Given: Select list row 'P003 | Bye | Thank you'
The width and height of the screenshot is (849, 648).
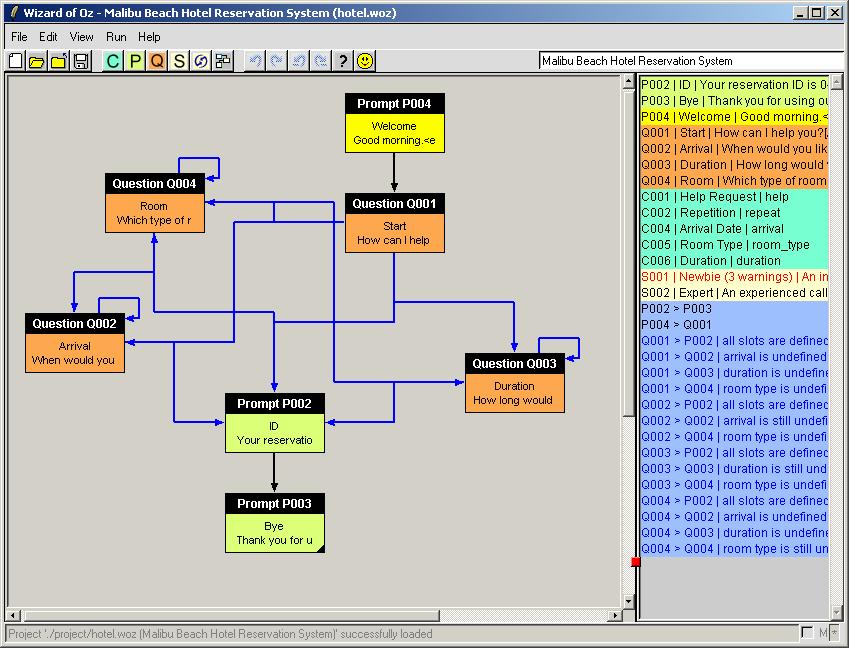Looking at the screenshot, I should click(734, 101).
